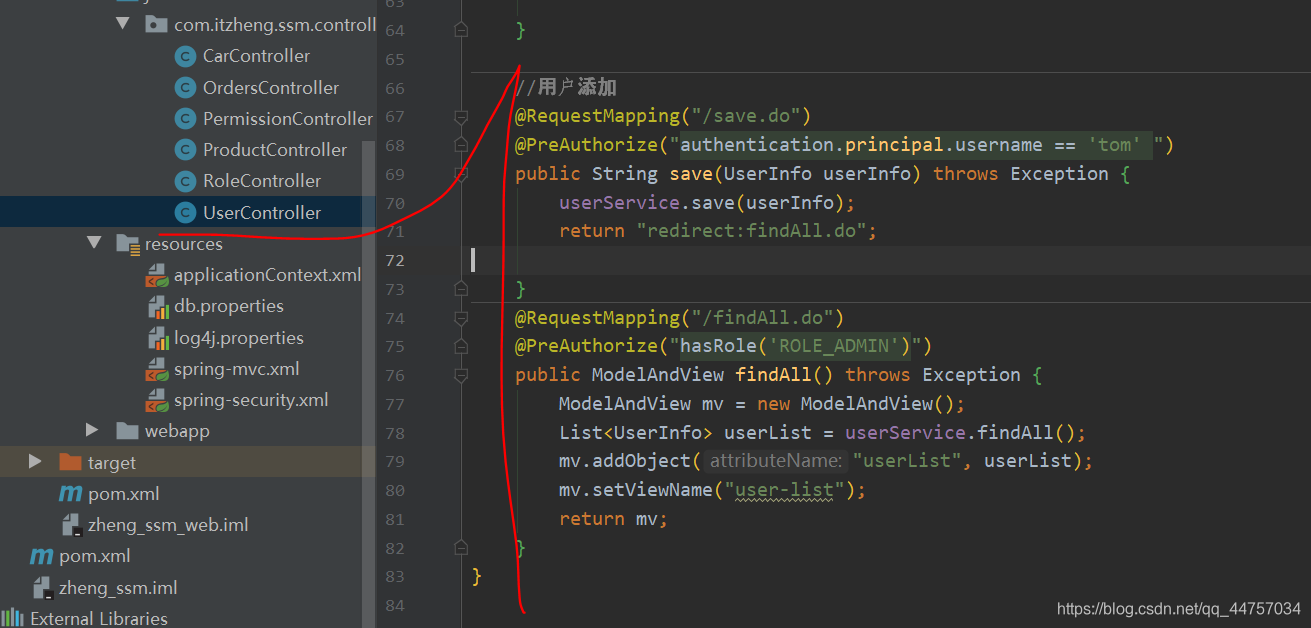Viewport: 1311px width, 628px height.
Task: Click the PermissionController class icon
Action: pos(184,119)
